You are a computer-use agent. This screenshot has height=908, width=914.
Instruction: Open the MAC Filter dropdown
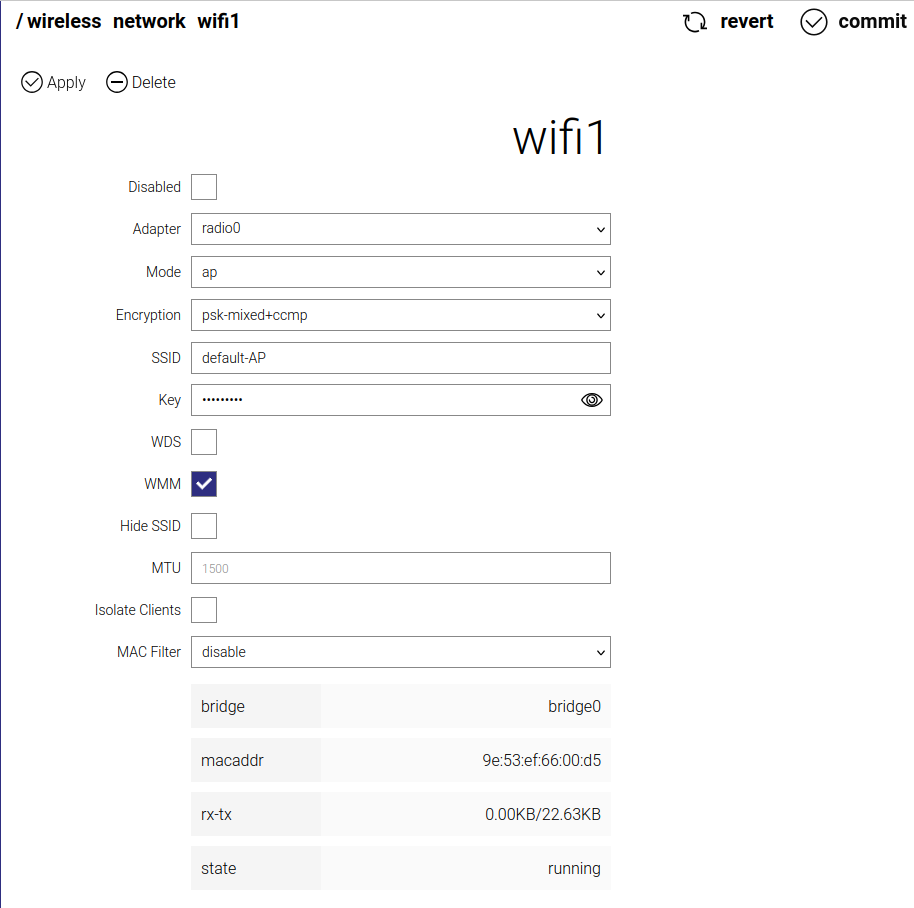pyautogui.click(x=400, y=651)
